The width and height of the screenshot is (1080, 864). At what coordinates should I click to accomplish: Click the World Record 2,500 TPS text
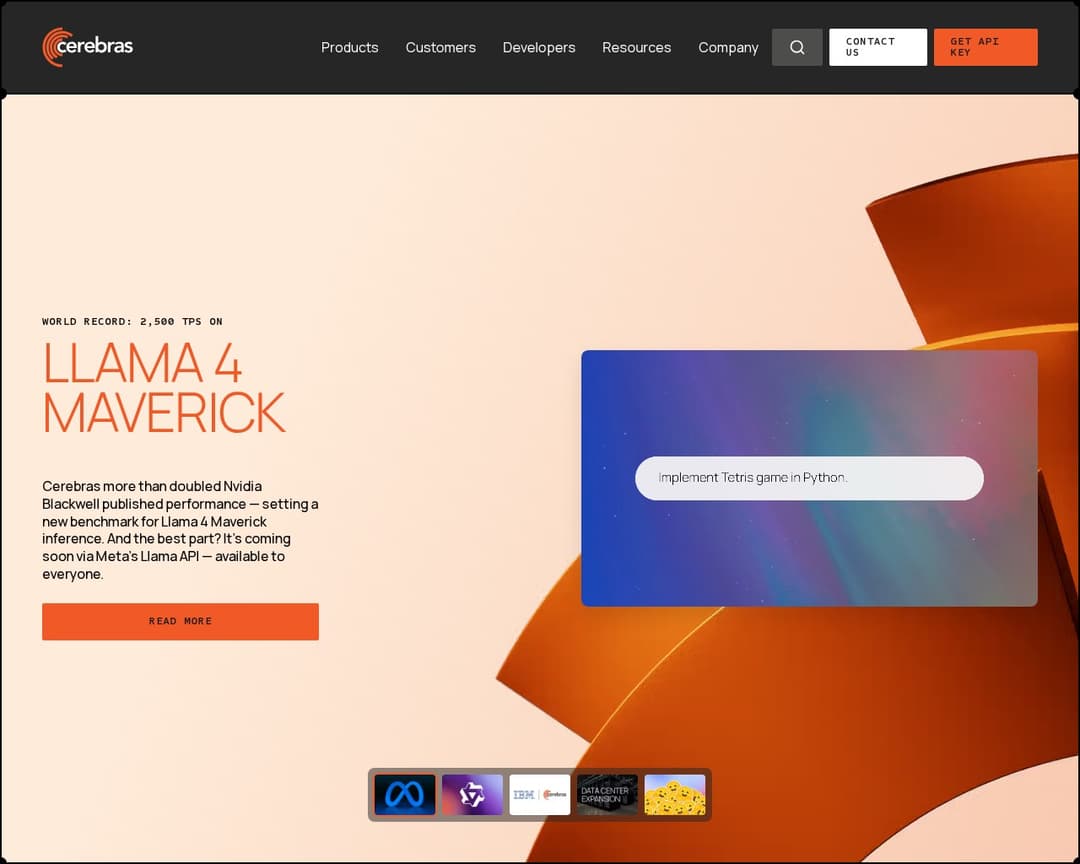point(132,322)
